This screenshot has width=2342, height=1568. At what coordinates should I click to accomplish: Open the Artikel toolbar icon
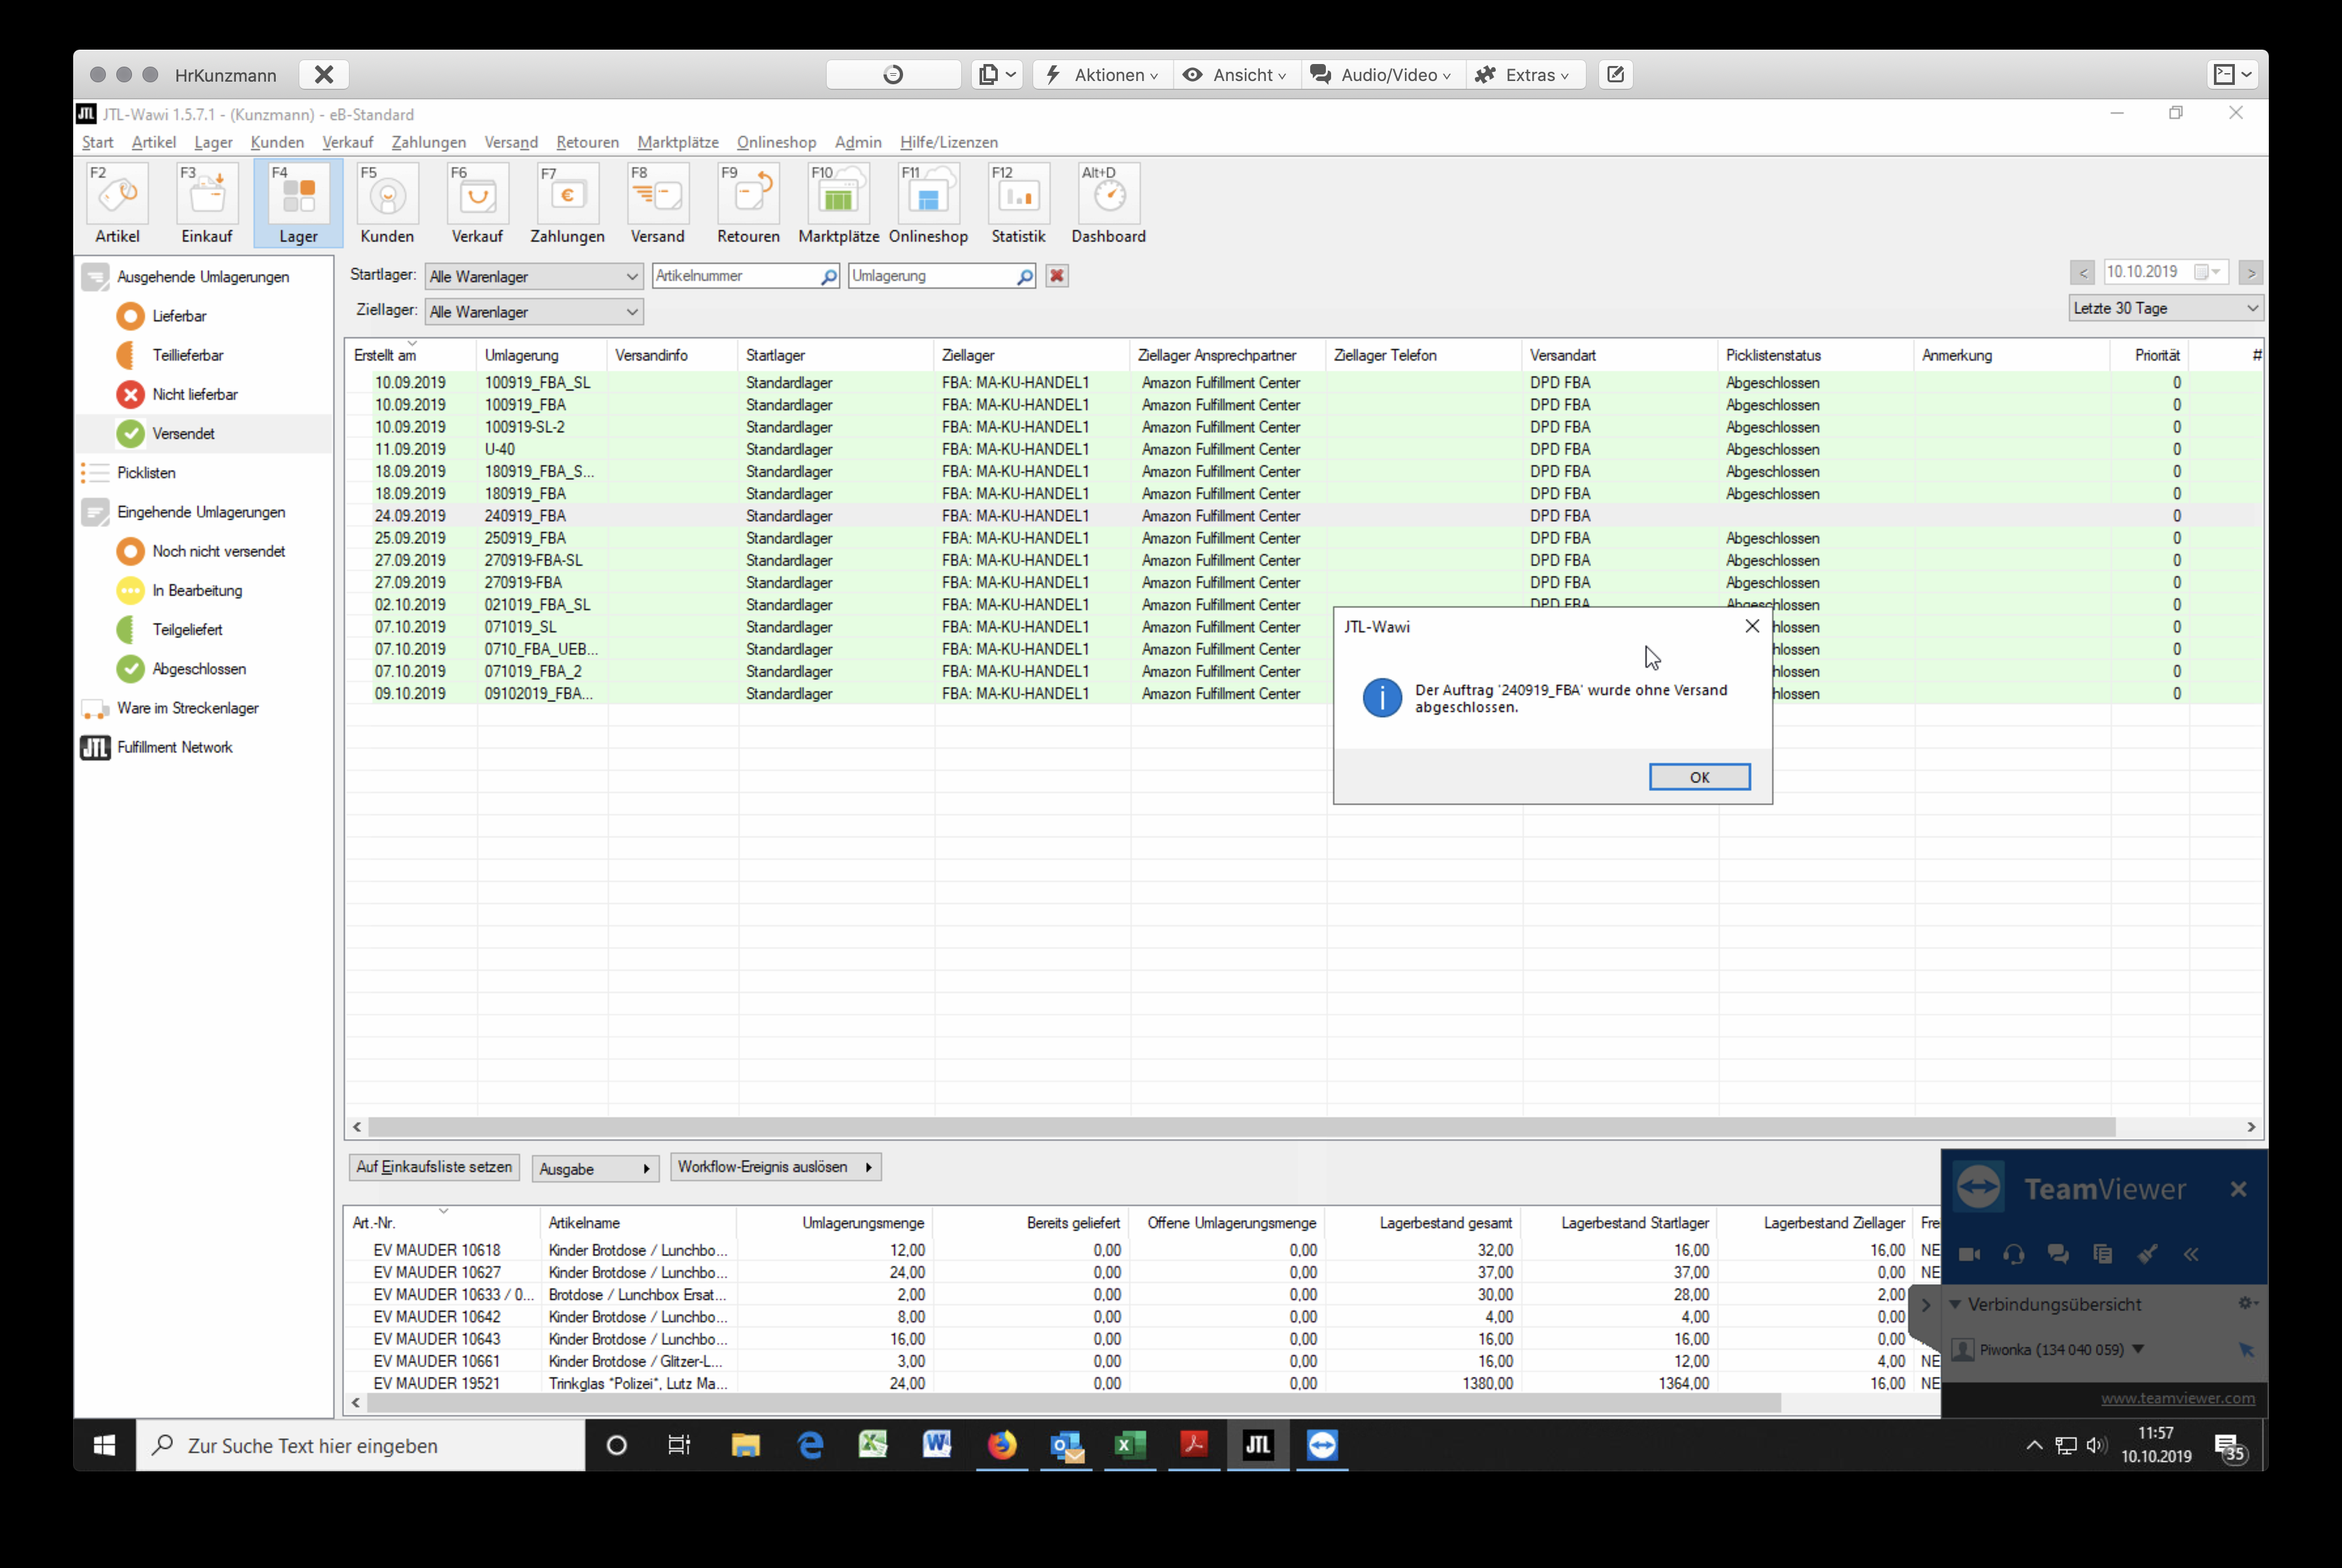coord(117,204)
